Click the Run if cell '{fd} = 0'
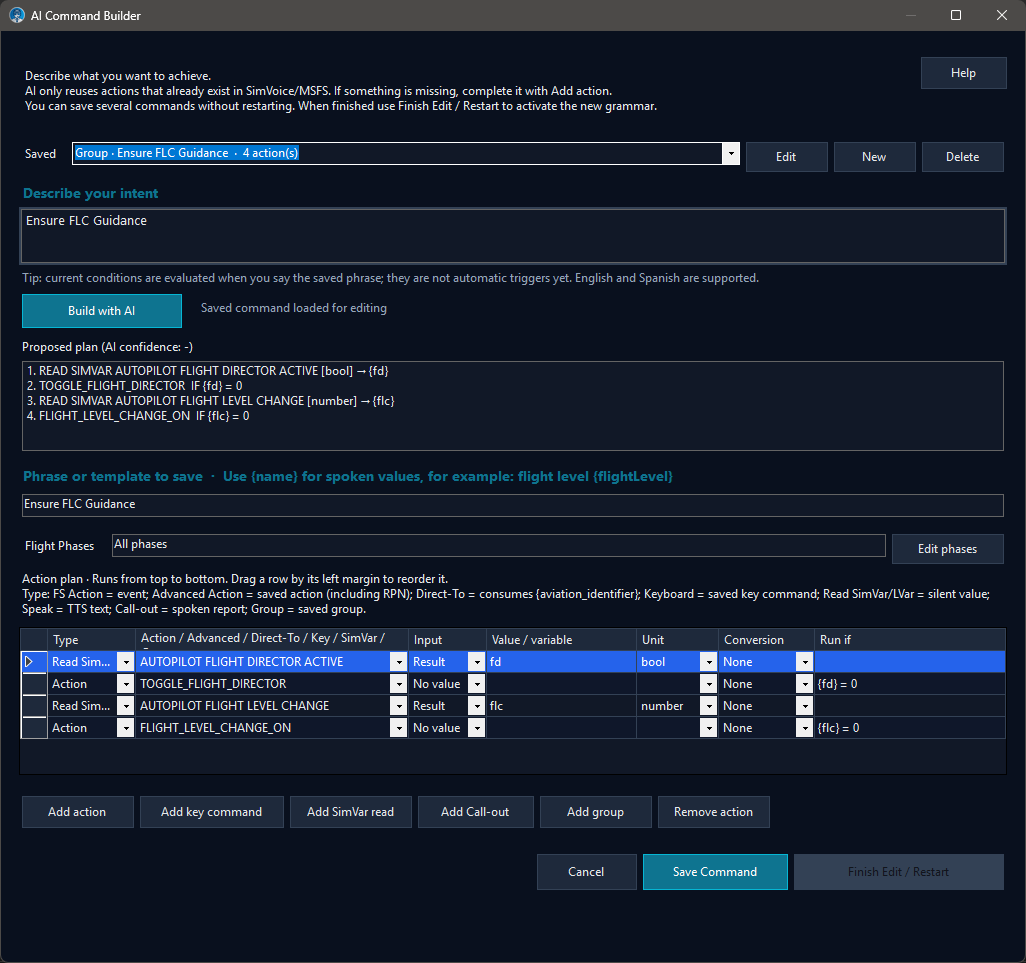 [910, 684]
